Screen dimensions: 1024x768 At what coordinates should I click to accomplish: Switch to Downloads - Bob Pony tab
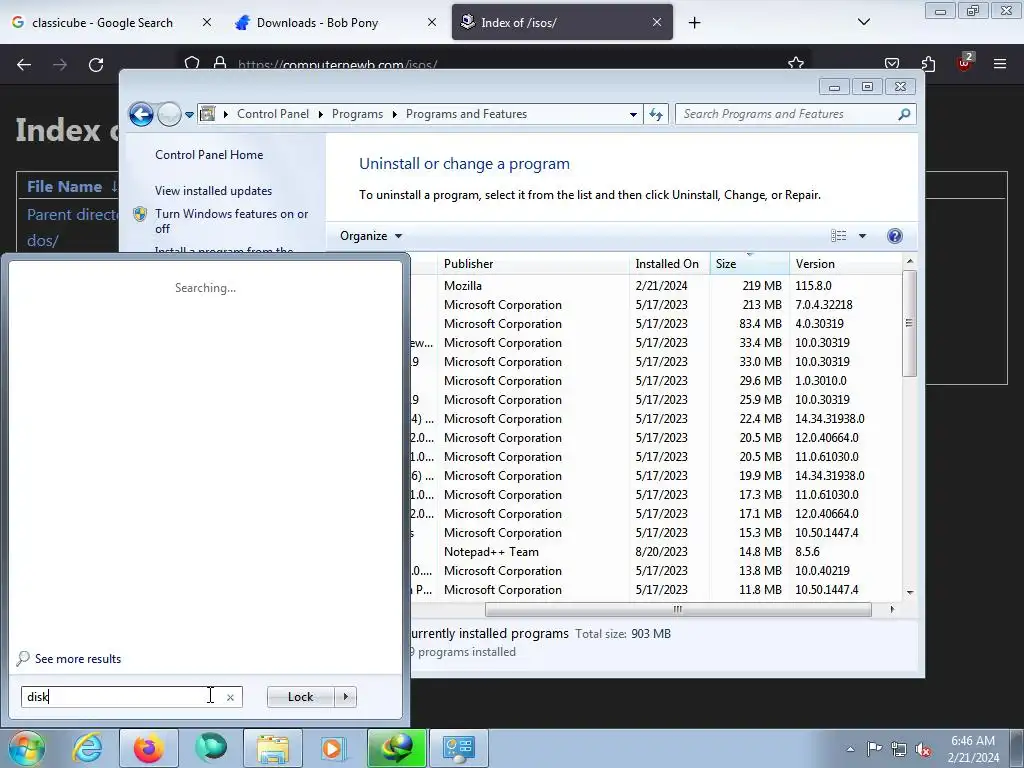[x=317, y=22]
